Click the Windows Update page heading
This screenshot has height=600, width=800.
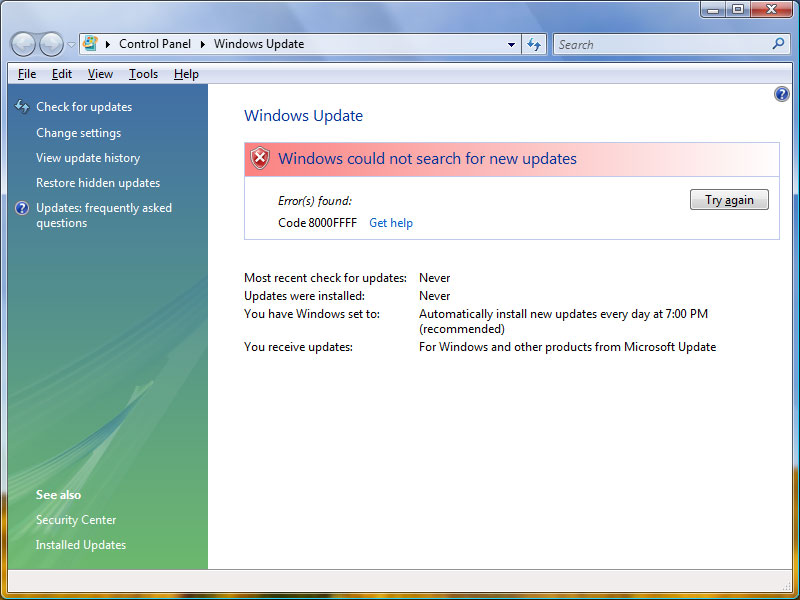pos(304,115)
